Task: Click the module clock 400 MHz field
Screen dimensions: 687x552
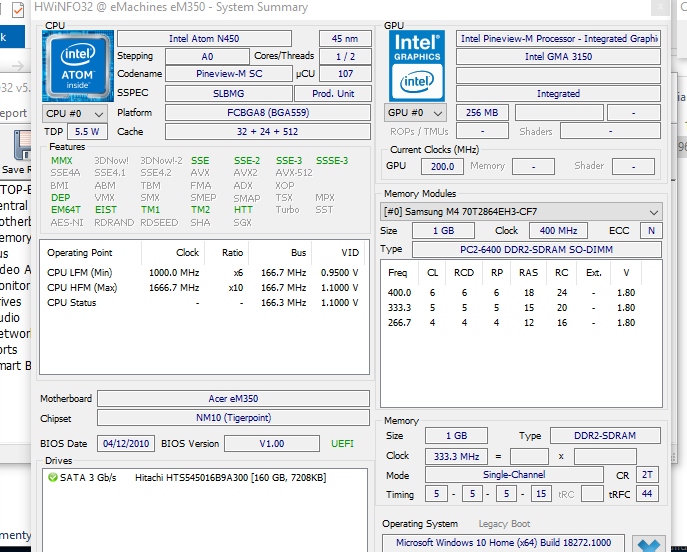Action: click(x=558, y=230)
